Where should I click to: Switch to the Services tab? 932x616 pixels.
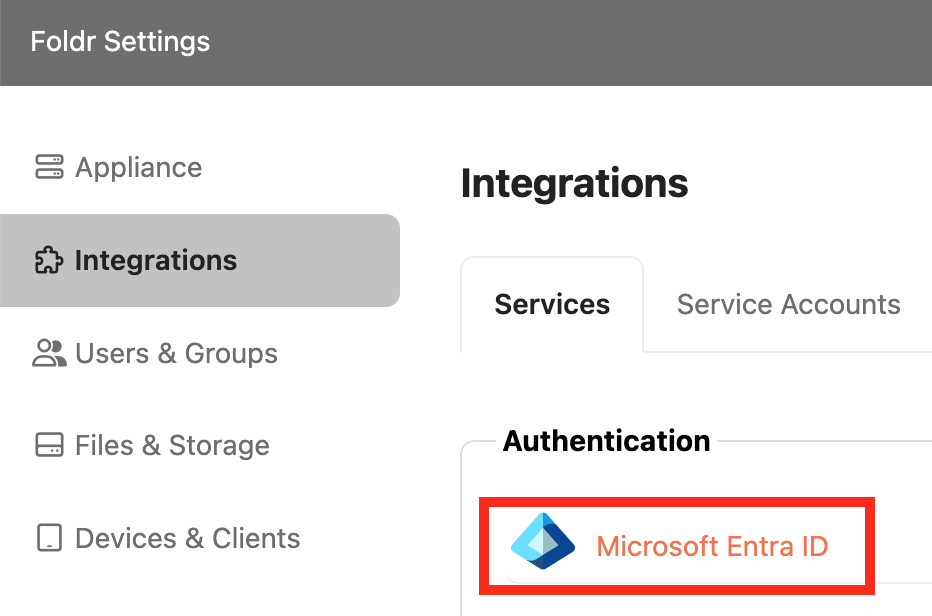click(552, 304)
